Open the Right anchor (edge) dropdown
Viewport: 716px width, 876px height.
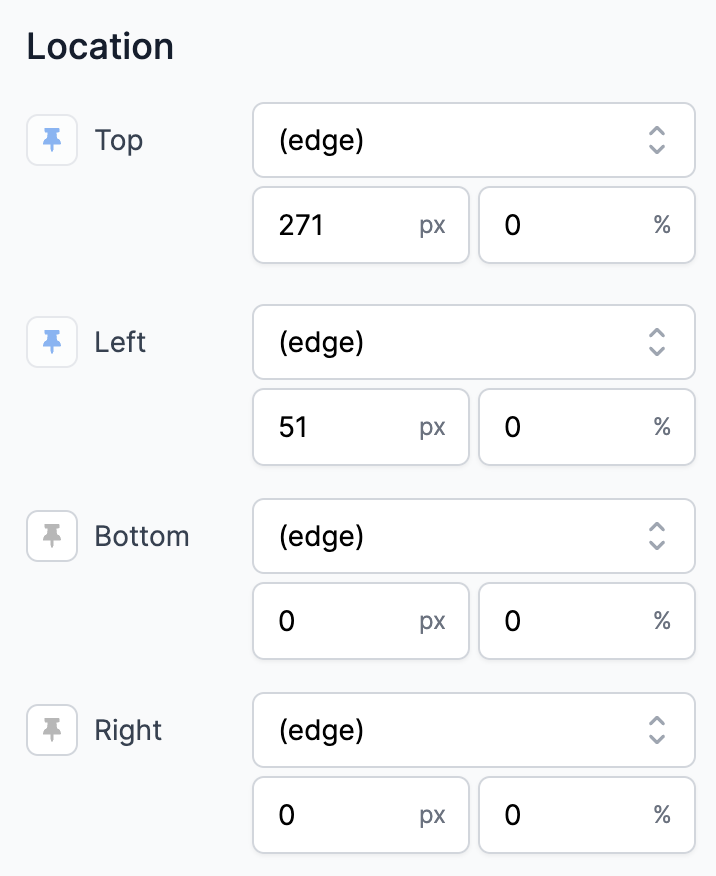(474, 730)
